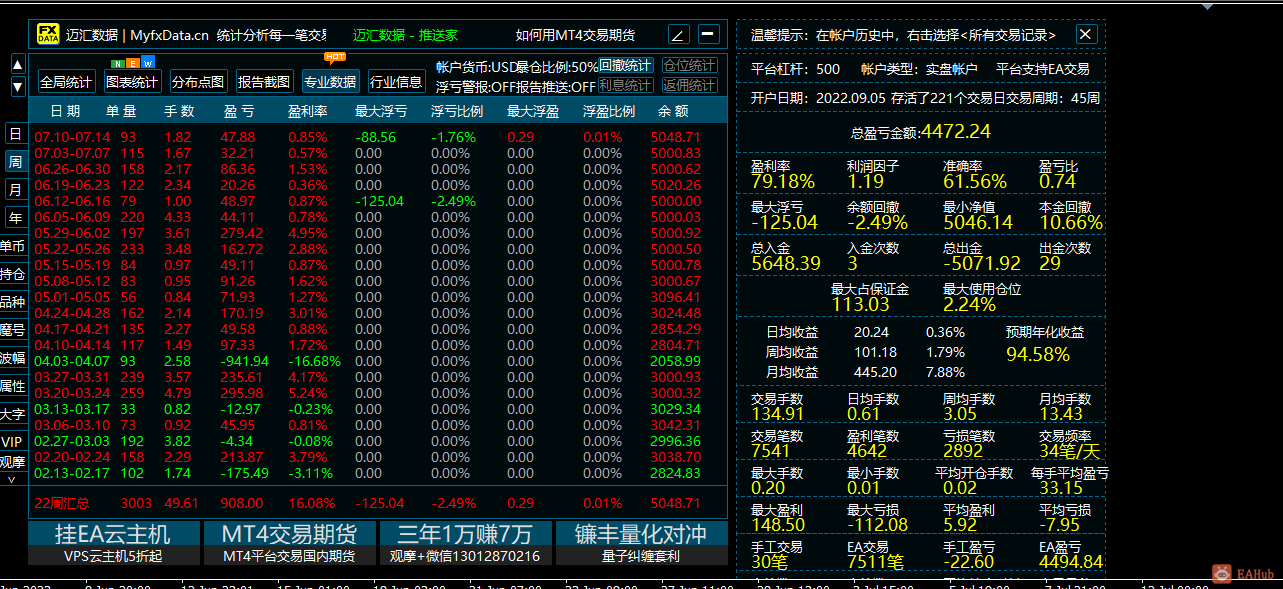Select 单币 sidebar item
Image resolution: width=1283 pixels, height=589 pixels.
(13, 246)
